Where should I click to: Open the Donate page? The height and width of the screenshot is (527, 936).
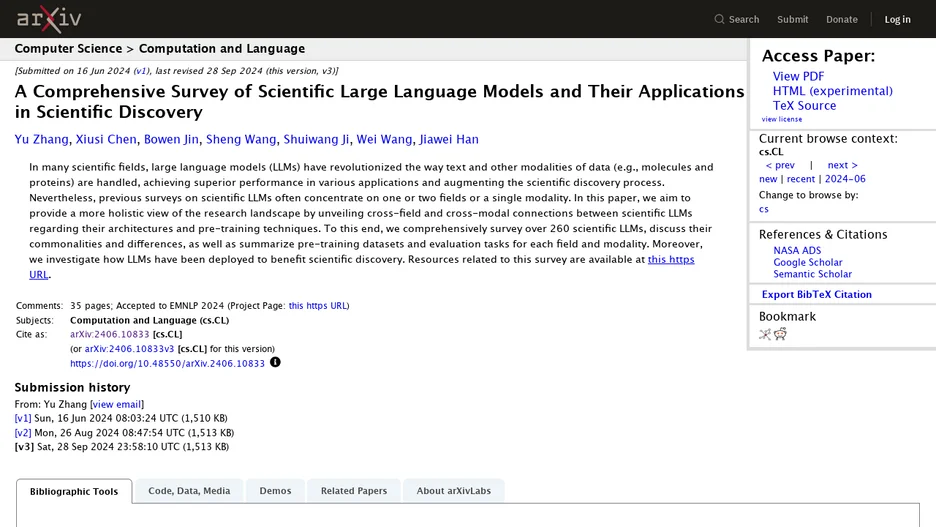[x=842, y=19]
